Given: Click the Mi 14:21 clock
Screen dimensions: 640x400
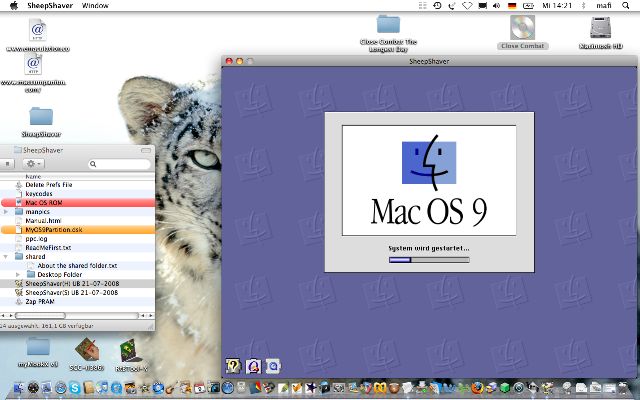Looking at the screenshot, I should (x=557, y=5).
